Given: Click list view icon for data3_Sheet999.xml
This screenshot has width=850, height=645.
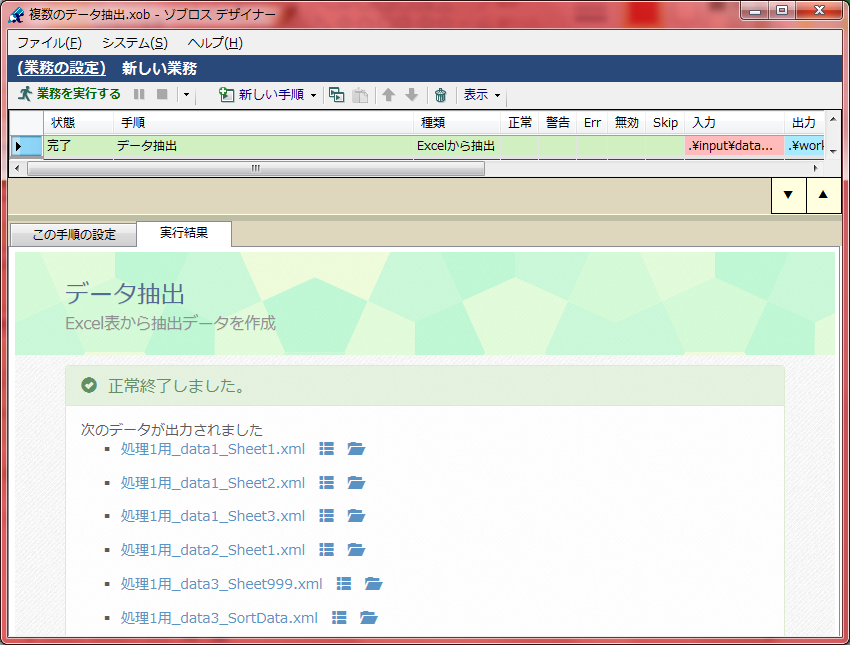Looking at the screenshot, I should click(x=344, y=584).
